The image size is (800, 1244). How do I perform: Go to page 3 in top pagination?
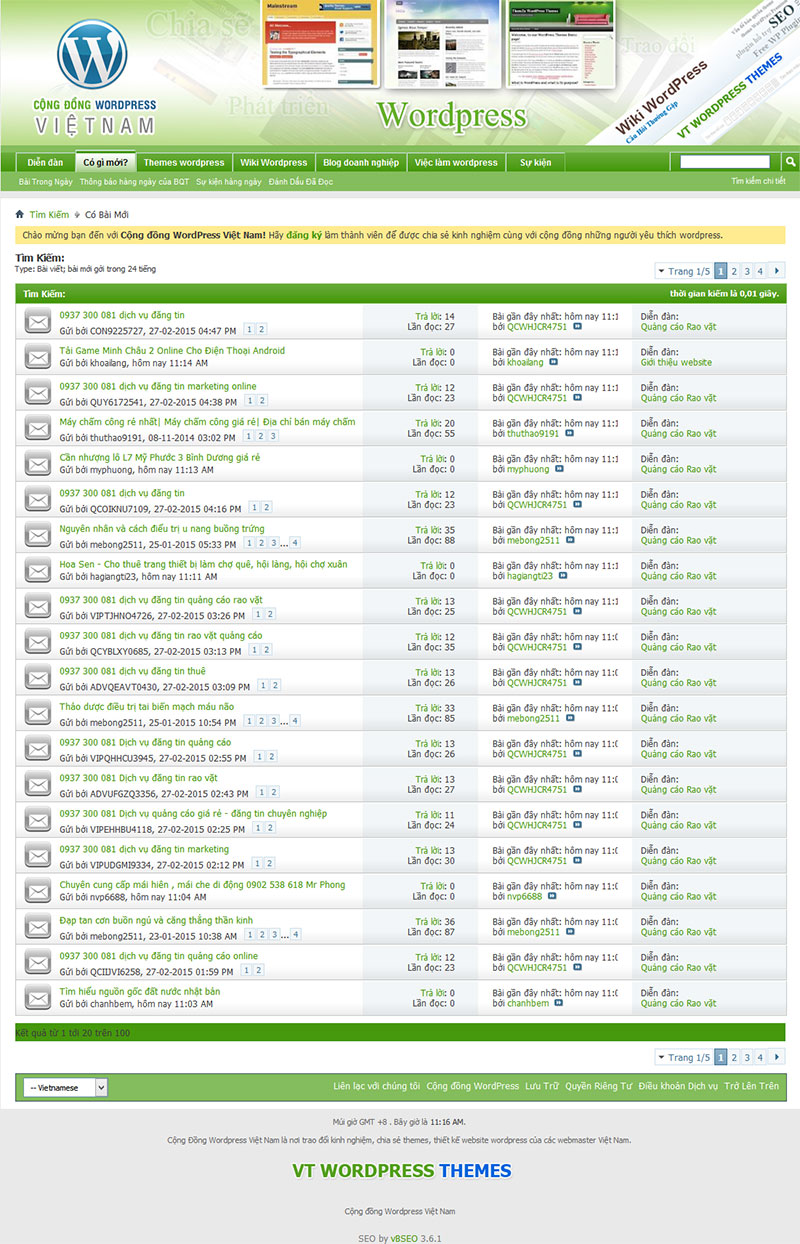coord(747,271)
